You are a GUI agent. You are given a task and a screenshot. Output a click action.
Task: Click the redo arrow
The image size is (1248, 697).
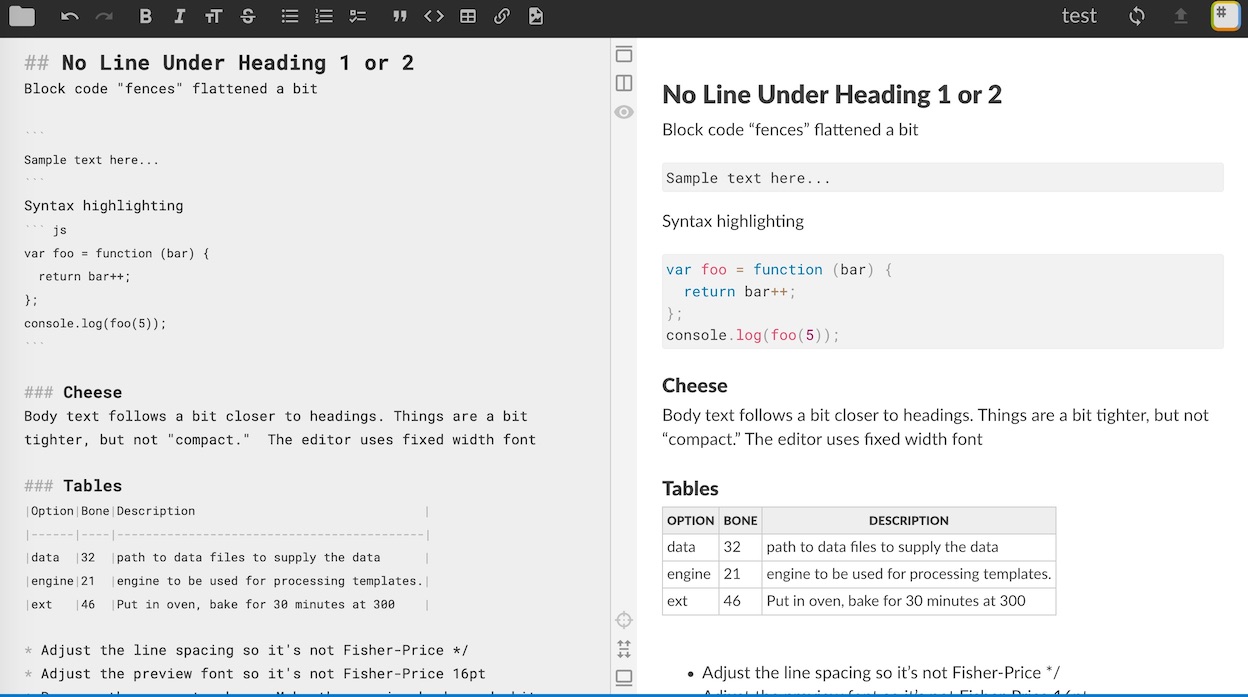[104, 16]
